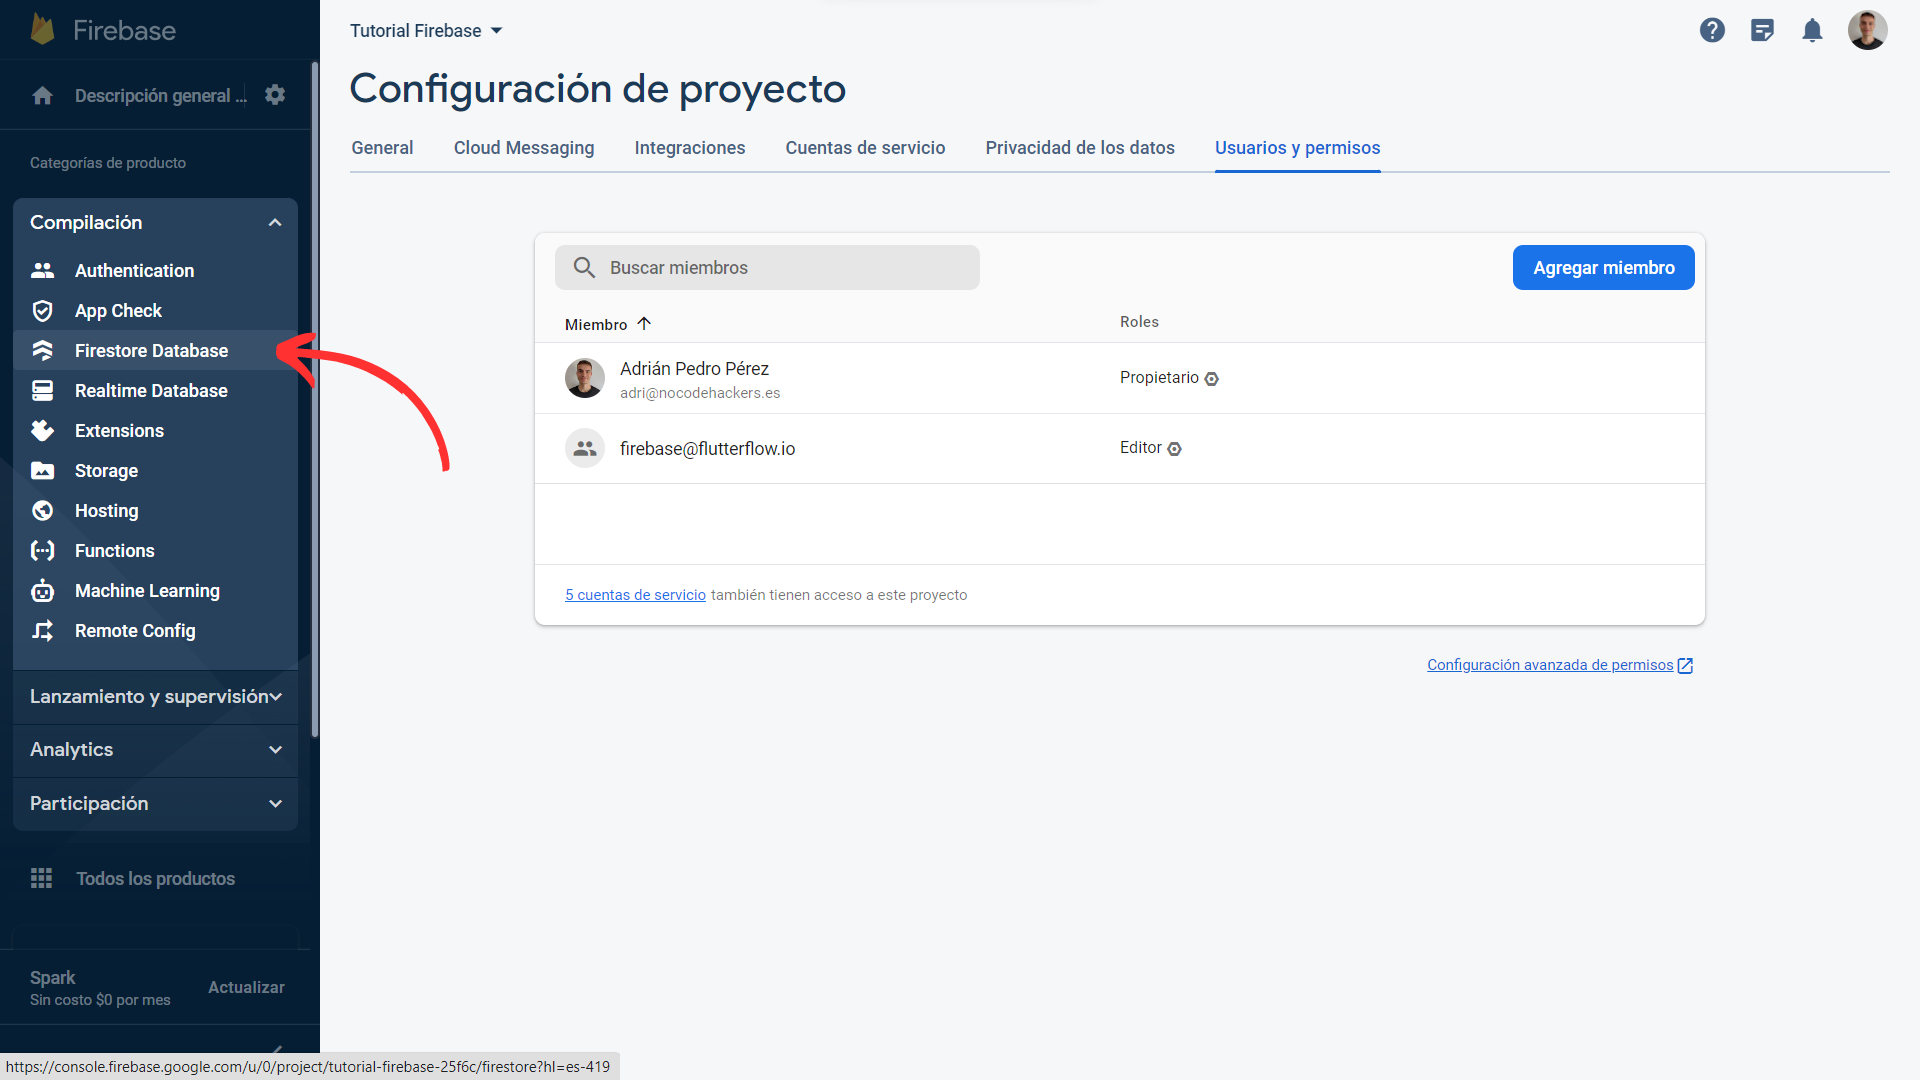The image size is (1920, 1080).
Task: Open the 5 cuentas de servicio link
Action: [634, 594]
